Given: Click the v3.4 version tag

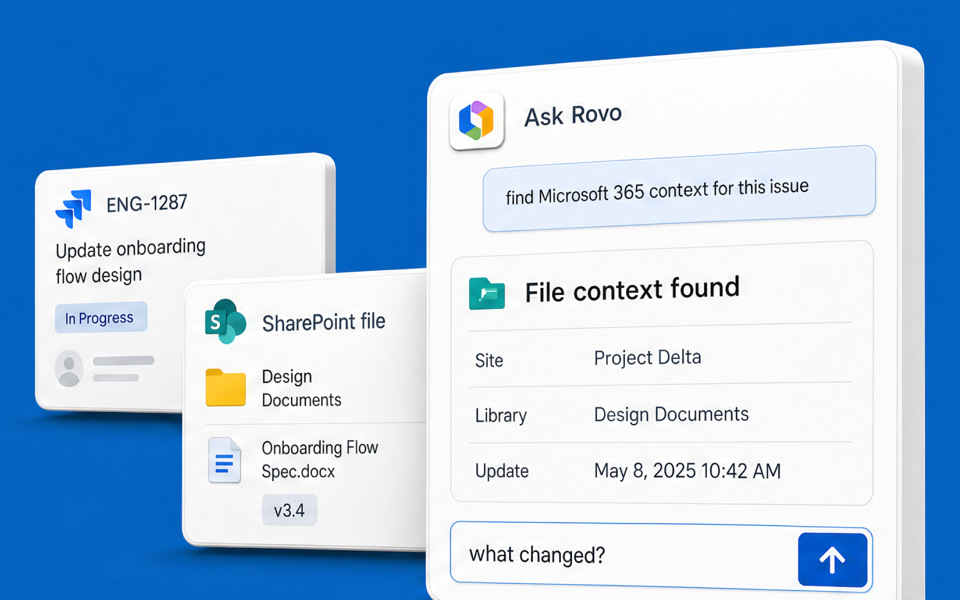Looking at the screenshot, I should coord(290,510).
